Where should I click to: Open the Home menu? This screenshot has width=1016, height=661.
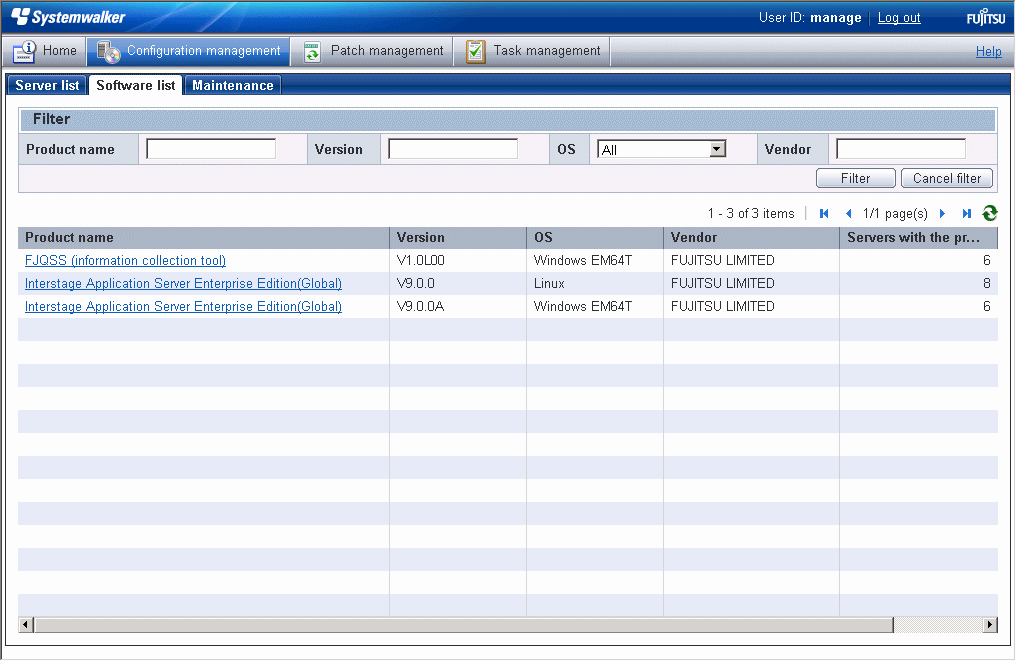pyautogui.click(x=45, y=51)
